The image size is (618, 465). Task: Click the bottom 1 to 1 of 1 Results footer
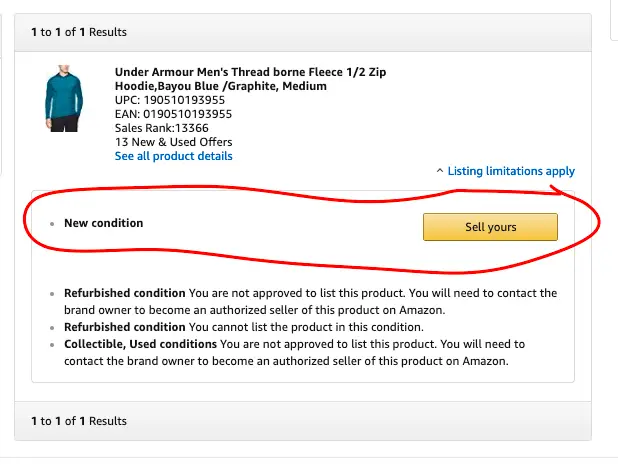tap(79, 421)
